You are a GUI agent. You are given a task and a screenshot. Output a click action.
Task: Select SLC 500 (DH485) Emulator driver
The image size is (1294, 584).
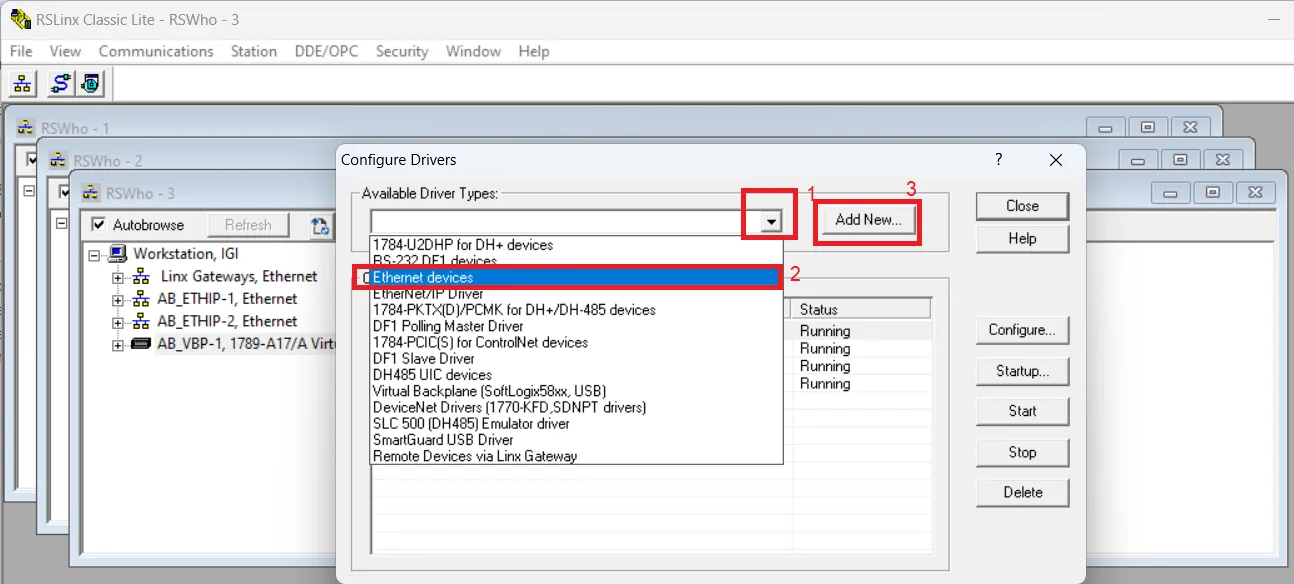point(576,423)
